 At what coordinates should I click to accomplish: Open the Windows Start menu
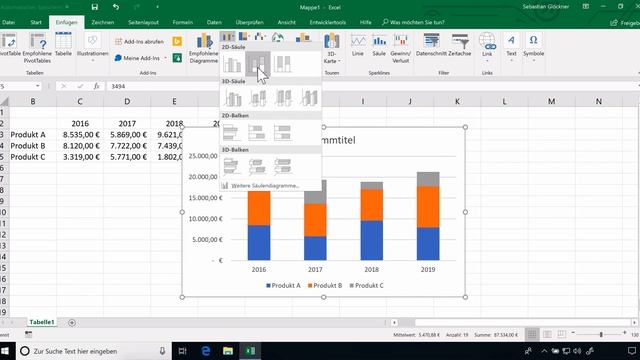coord(6,351)
